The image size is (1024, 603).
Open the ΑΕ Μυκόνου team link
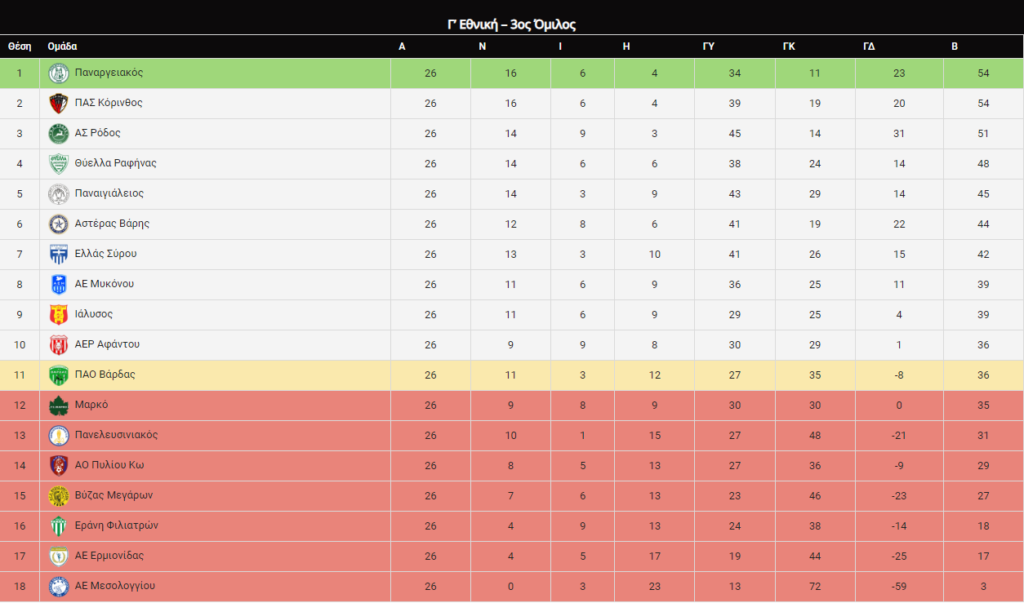click(104, 284)
